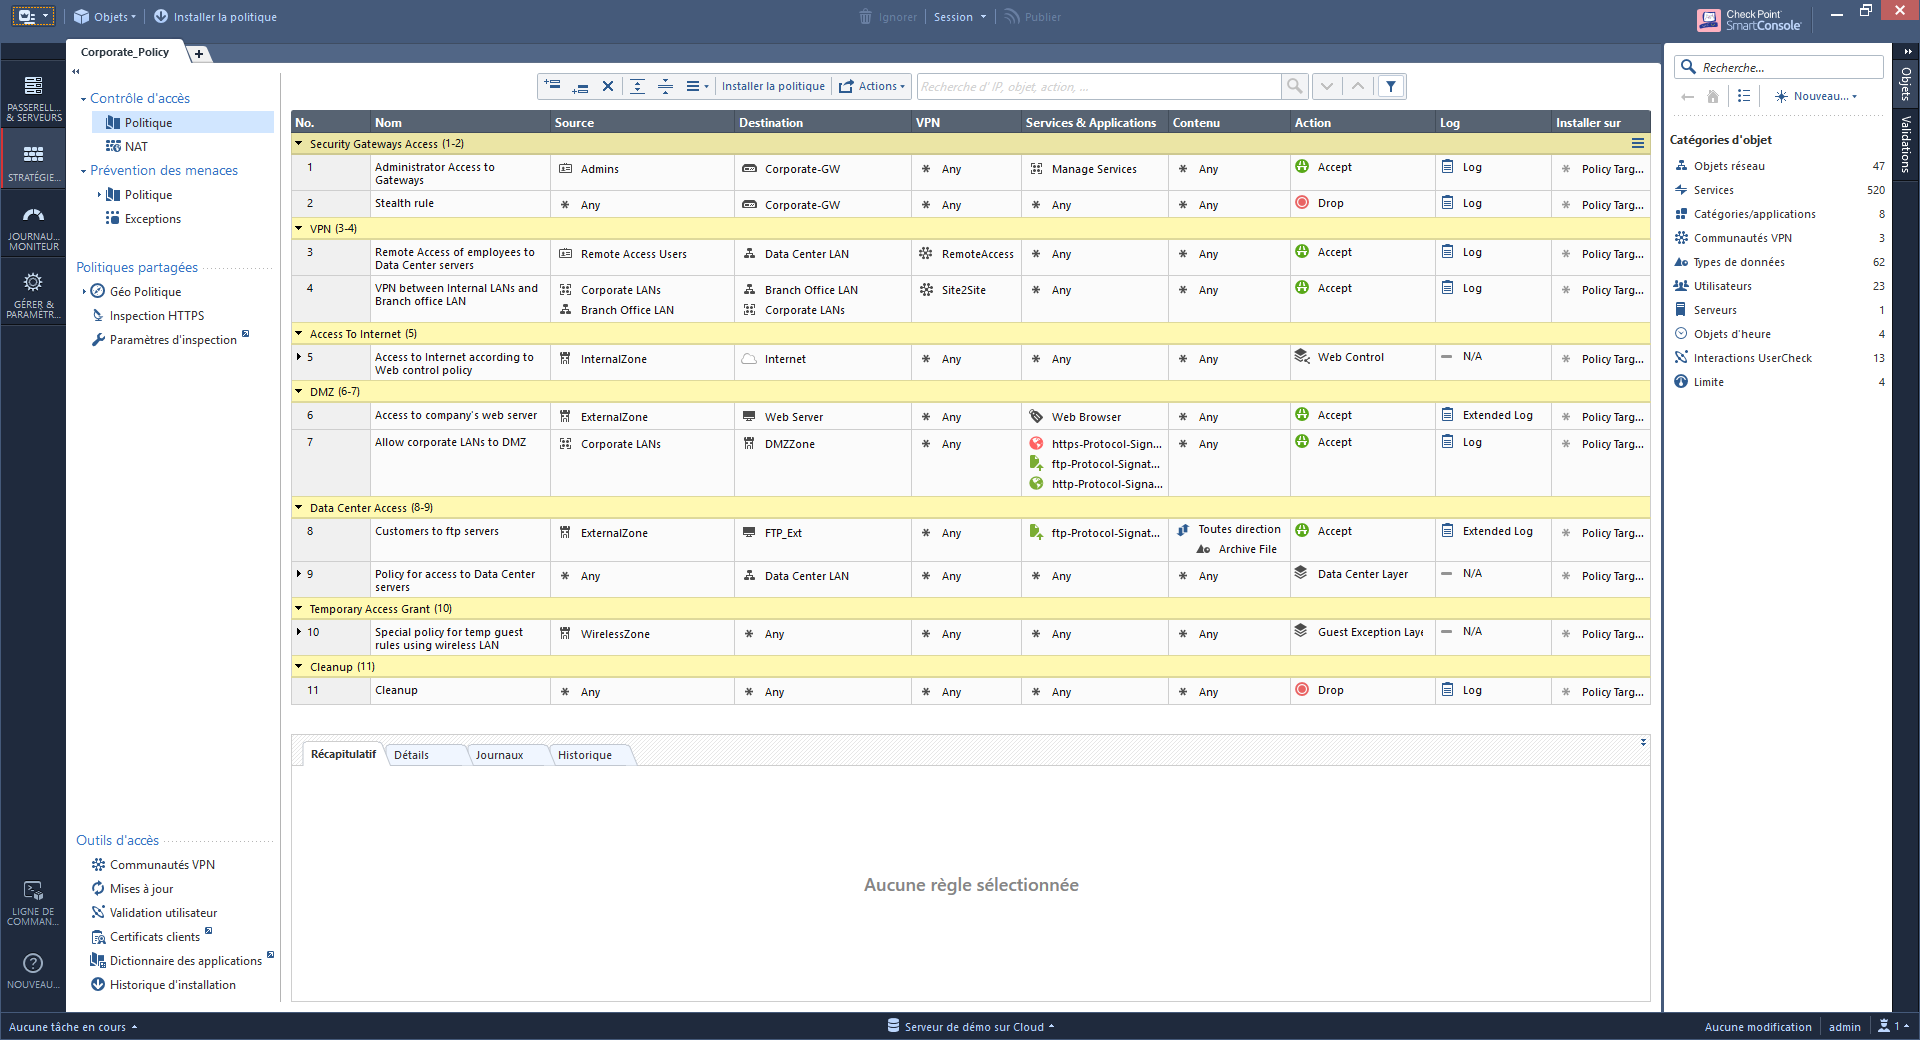This screenshot has width=1920, height=1040.
Task: Click Installer la politique in top bar
Action: pyautogui.click(x=215, y=17)
